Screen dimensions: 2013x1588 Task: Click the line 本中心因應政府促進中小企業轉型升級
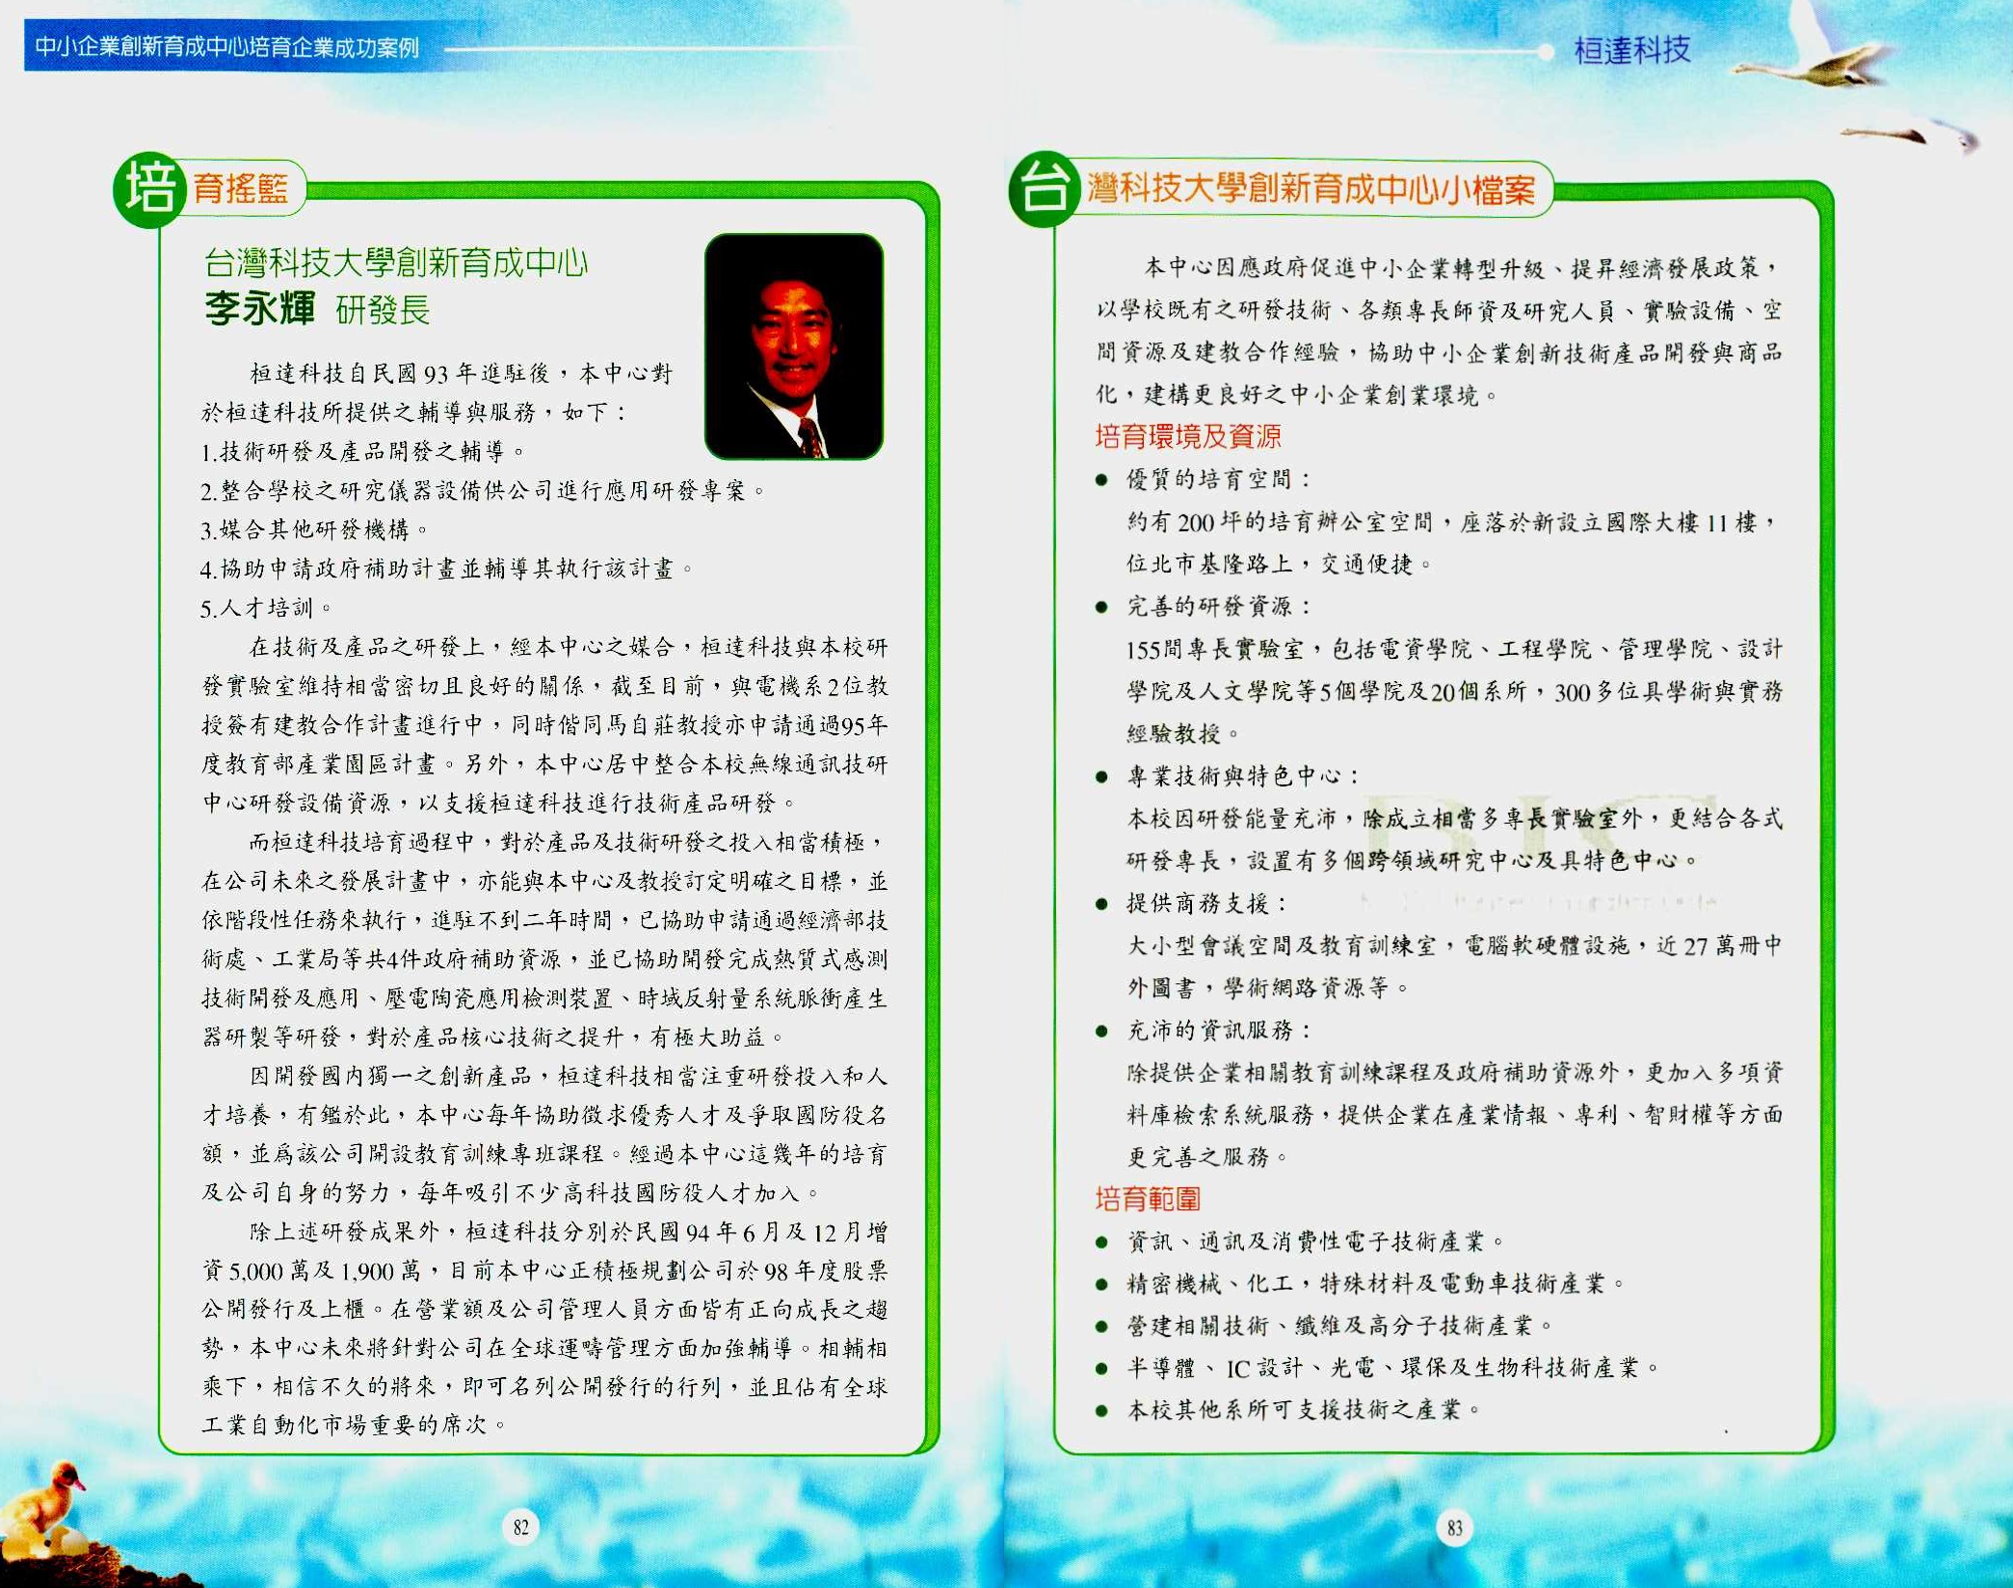coord(1462,268)
